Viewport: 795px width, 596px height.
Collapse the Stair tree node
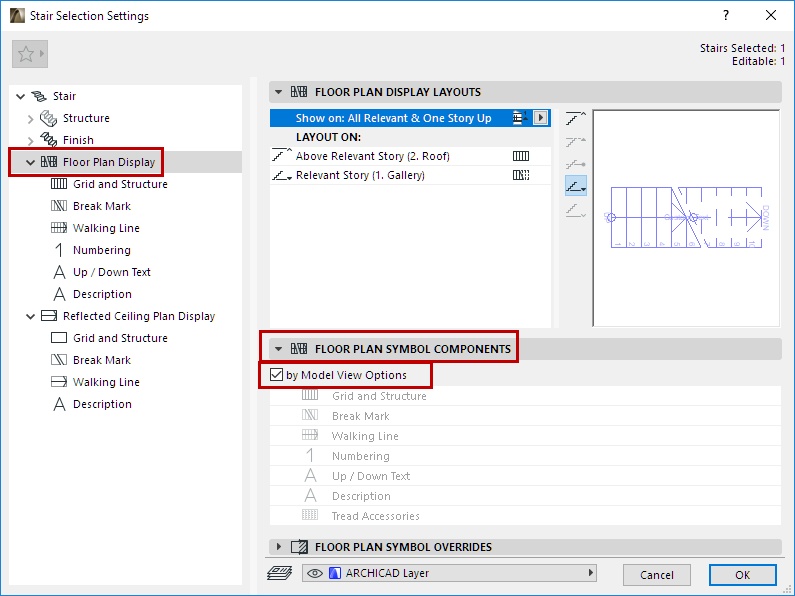coord(20,96)
